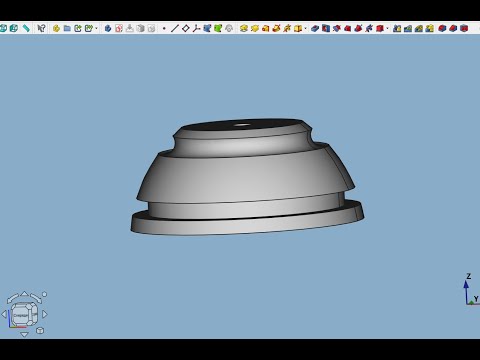Apply the Polar pattern tool
Image resolution: width=480 pixels, height=360 pixels.
coord(419,28)
